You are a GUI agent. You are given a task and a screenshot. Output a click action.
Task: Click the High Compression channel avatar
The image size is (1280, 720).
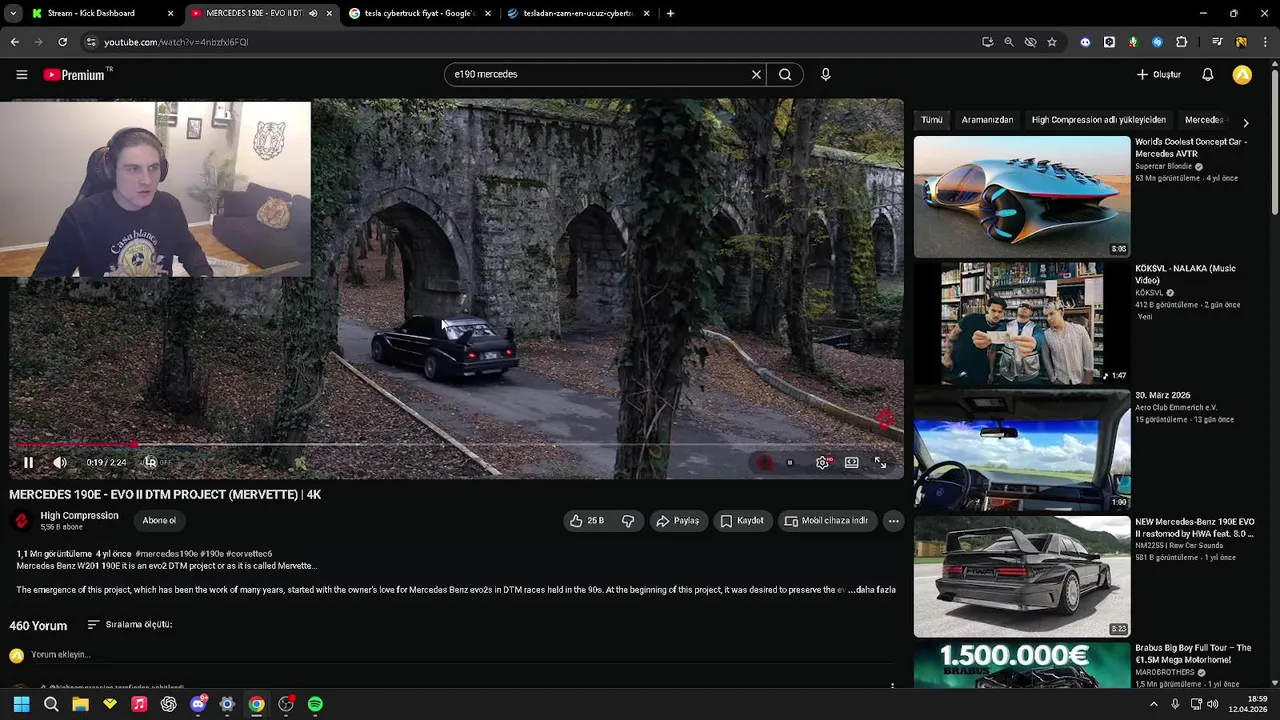pos(21,521)
